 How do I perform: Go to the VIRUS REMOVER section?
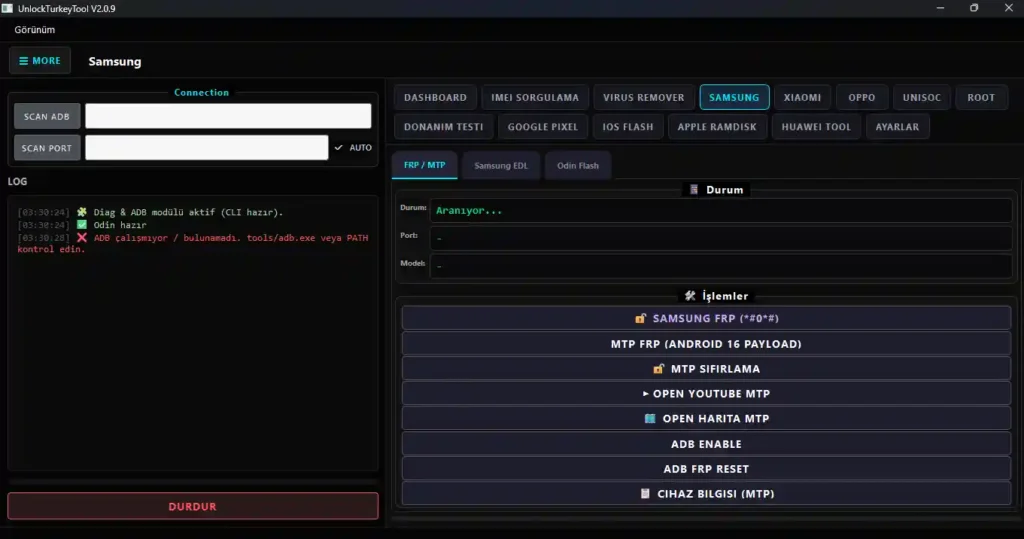pos(644,97)
